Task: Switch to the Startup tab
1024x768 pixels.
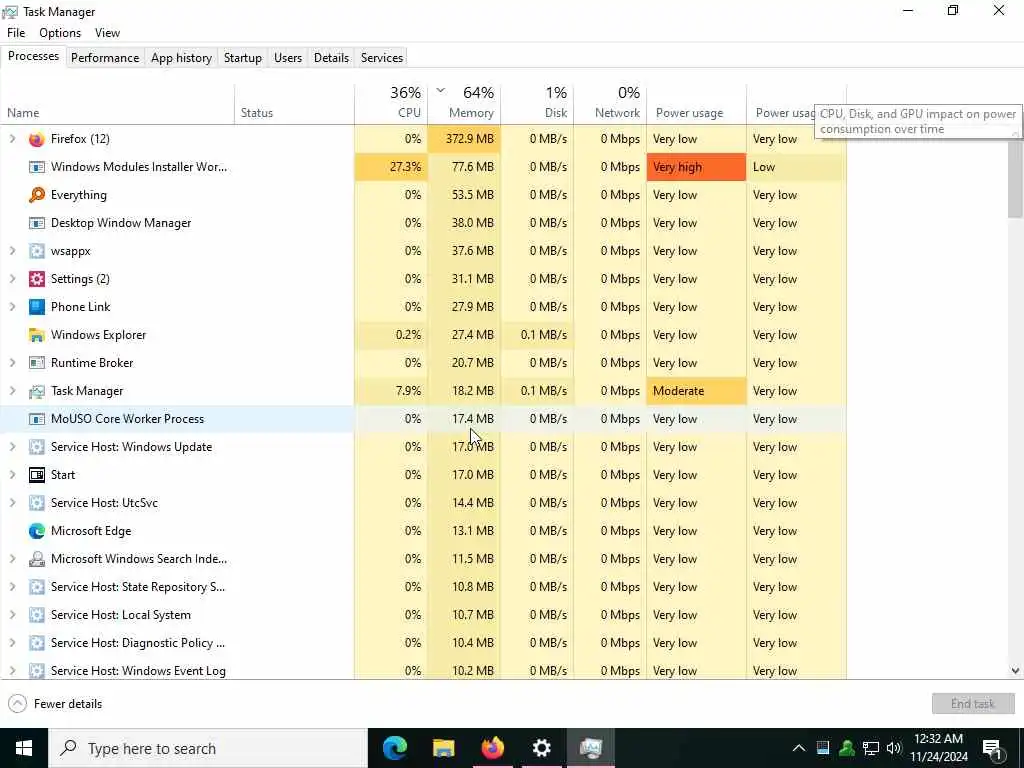Action: 243,57
